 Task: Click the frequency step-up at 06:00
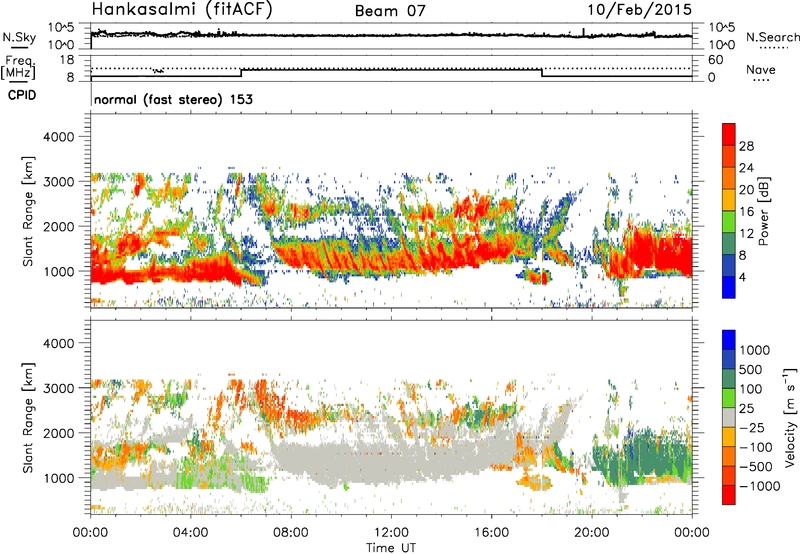point(241,73)
